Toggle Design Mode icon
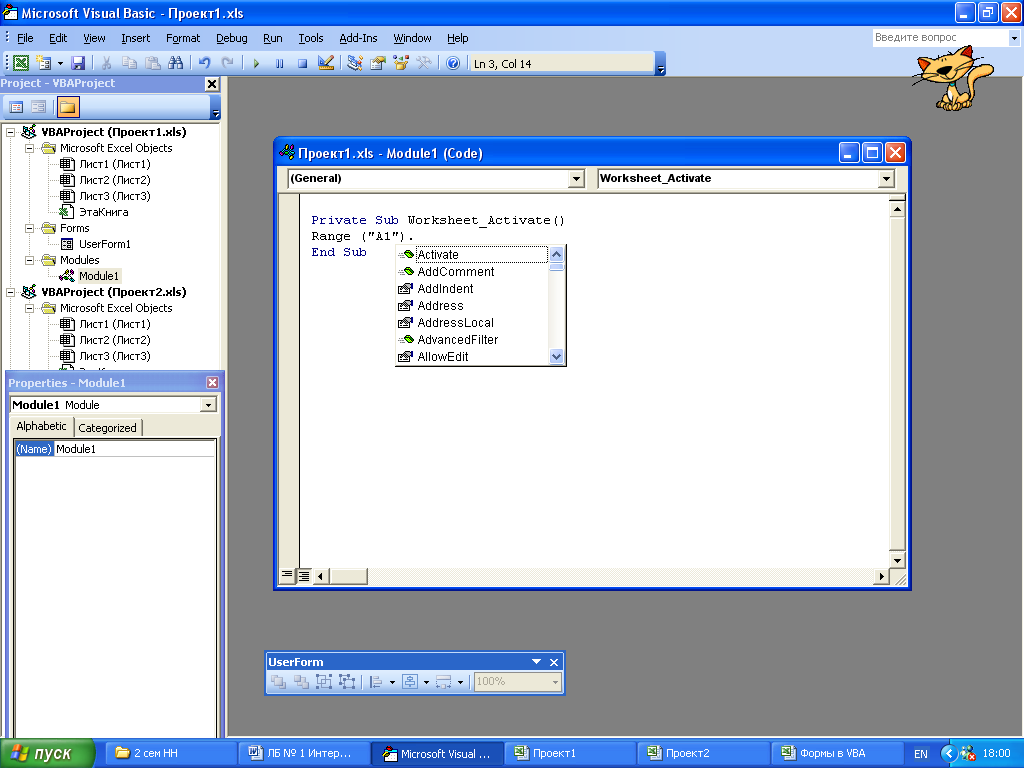Viewport: 1024px width, 768px height. [x=325, y=63]
